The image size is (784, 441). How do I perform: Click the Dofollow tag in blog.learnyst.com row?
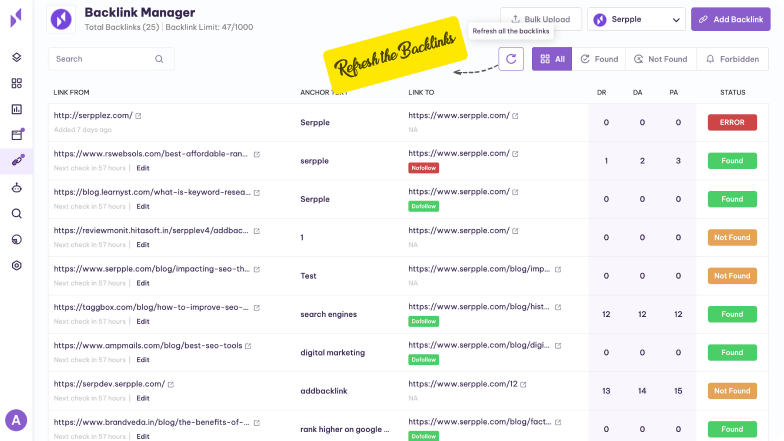coord(424,206)
